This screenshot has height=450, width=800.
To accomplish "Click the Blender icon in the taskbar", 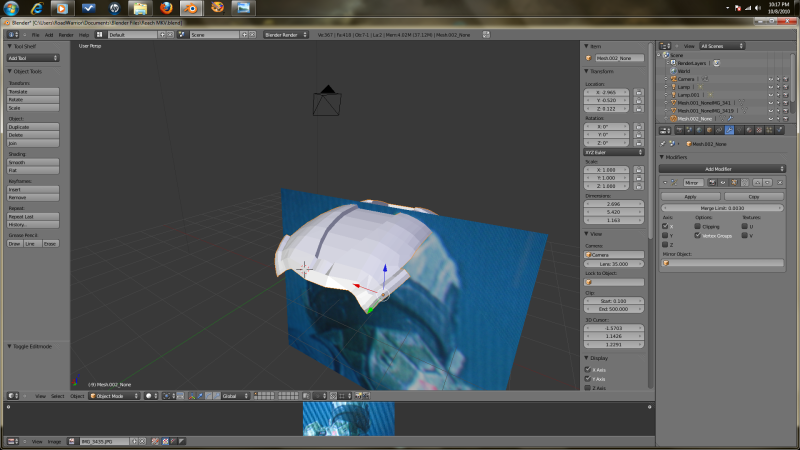I will 190,9.
